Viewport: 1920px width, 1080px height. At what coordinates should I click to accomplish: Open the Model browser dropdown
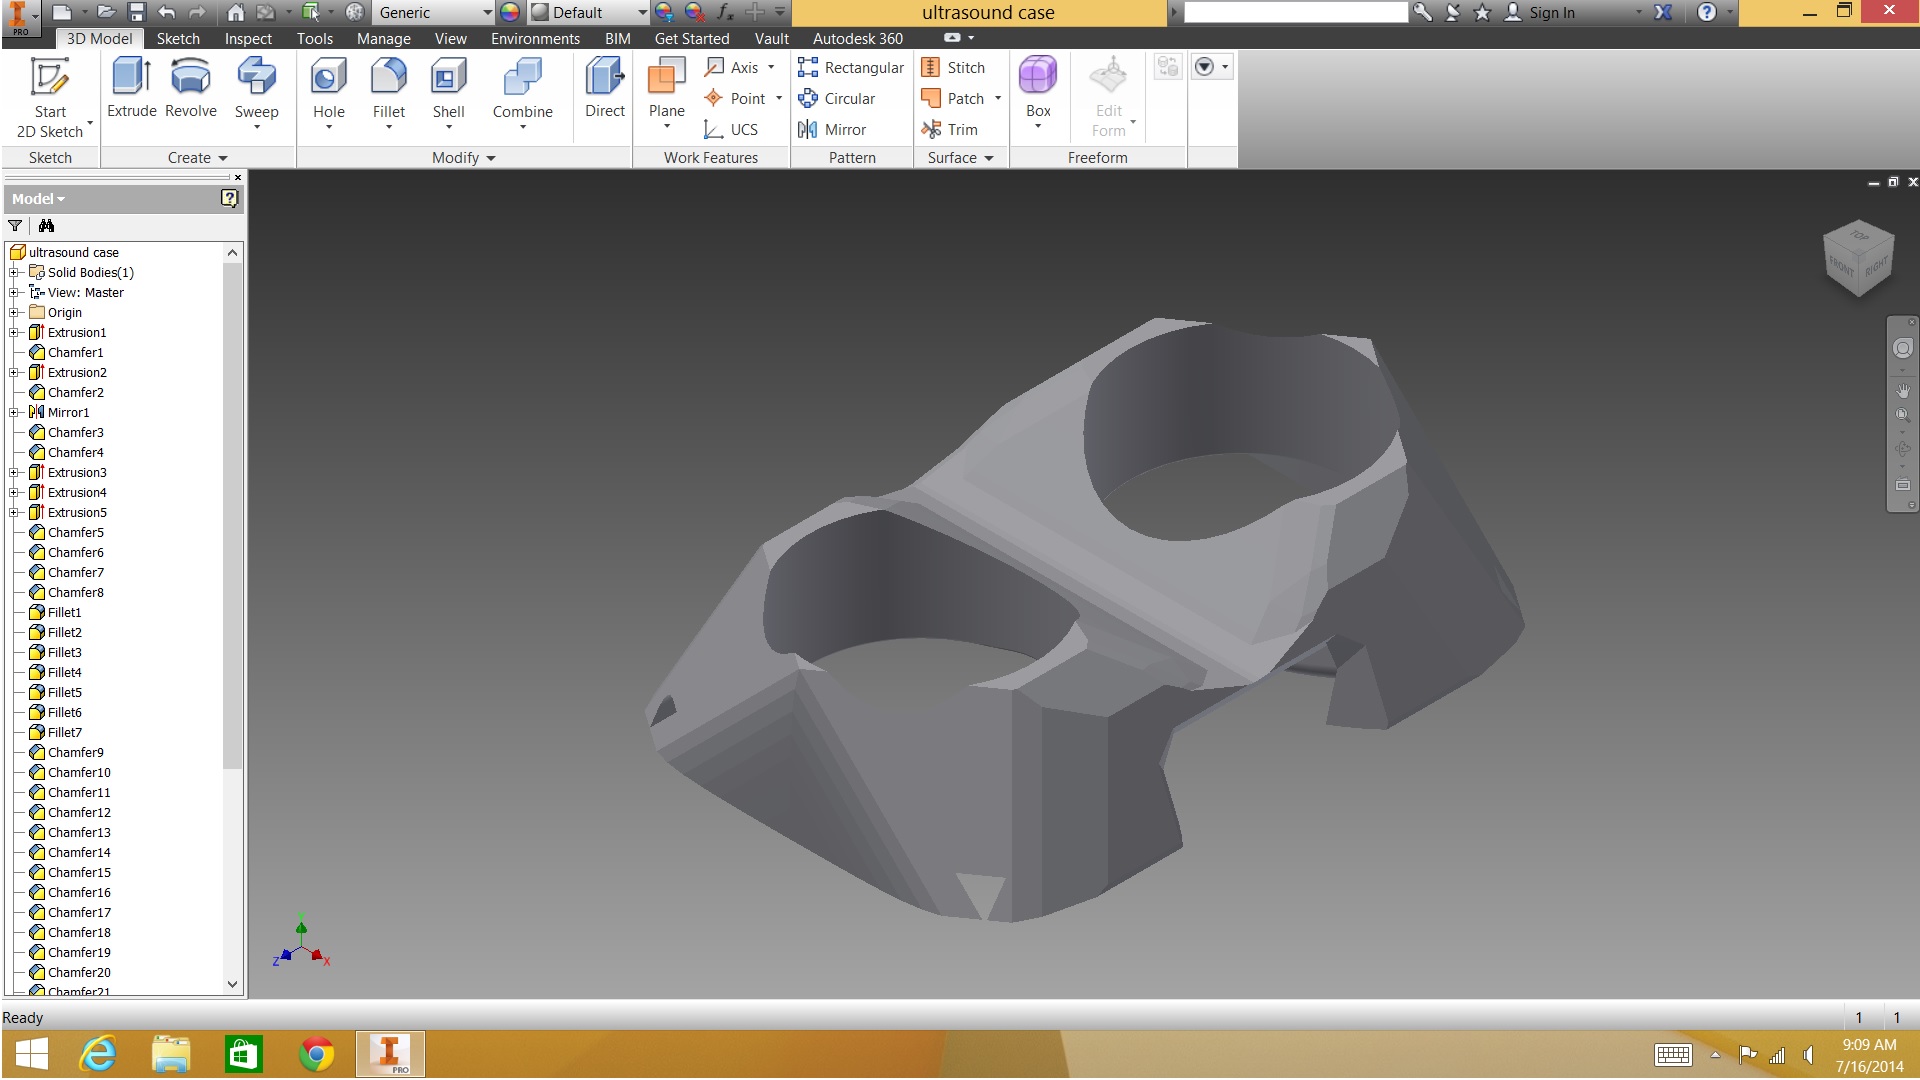coord(38,198)
